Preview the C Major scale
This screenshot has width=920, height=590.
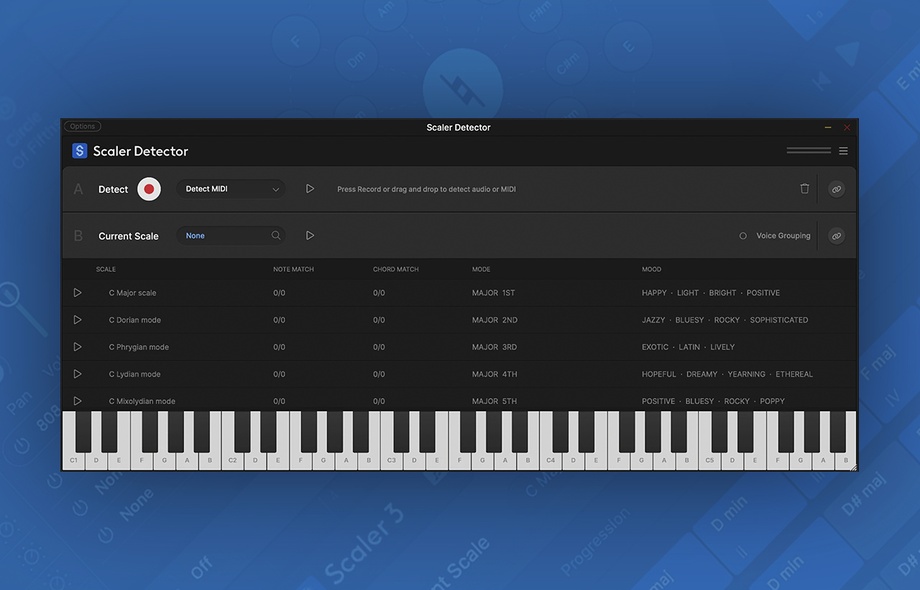click(x=77, y=293)
